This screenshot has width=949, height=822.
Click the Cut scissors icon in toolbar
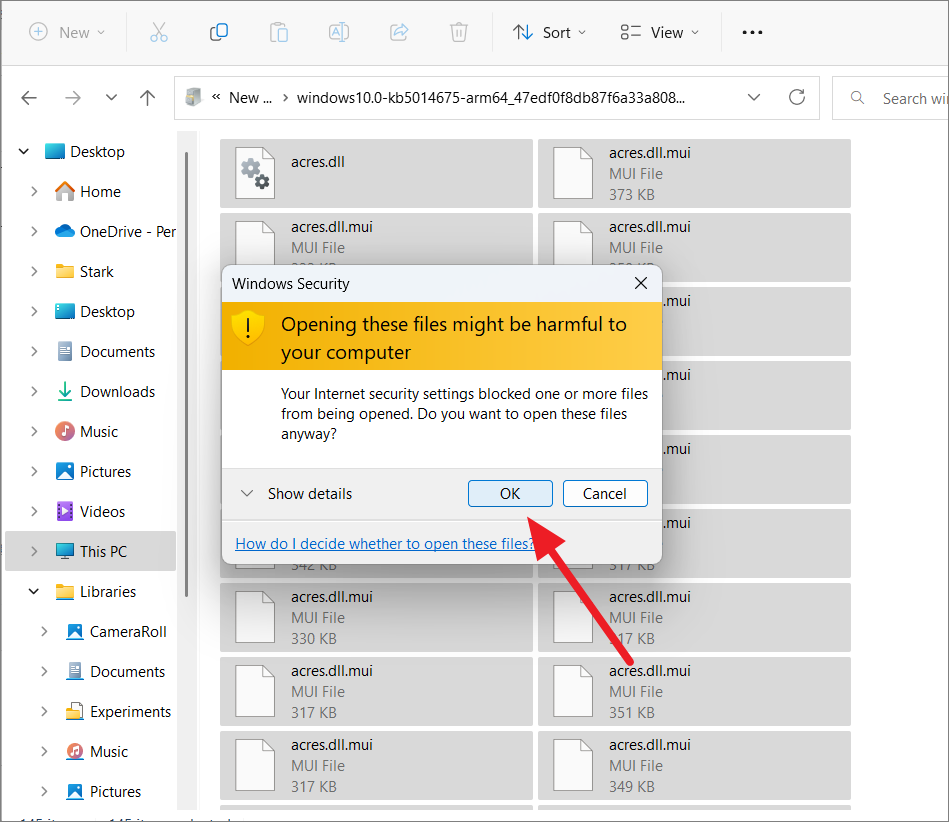pyautogui.click(x=159, y=32)
